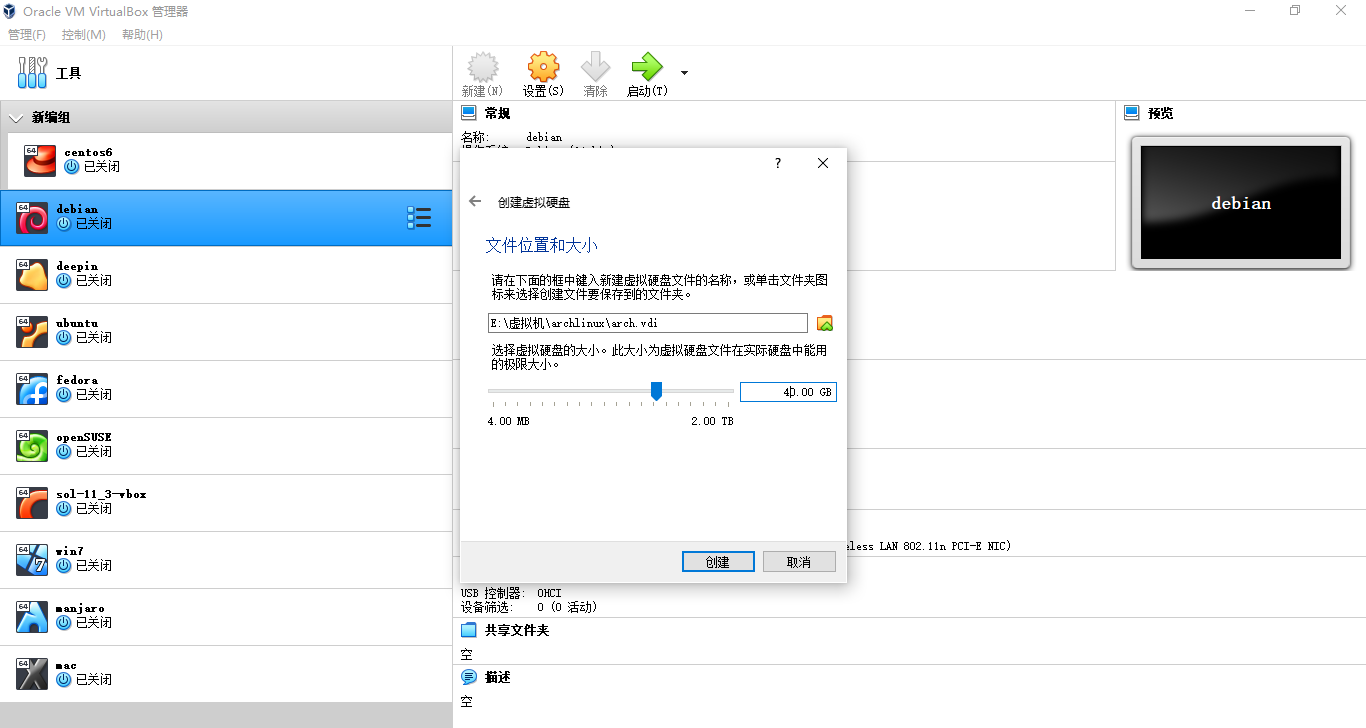Open the 帮助(H) menu
This screenshot has height=728, width=1366.
tap(142, 34)
